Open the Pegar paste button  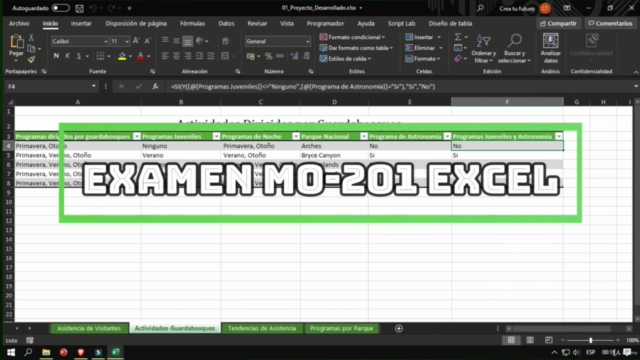[x=16, y=48]
